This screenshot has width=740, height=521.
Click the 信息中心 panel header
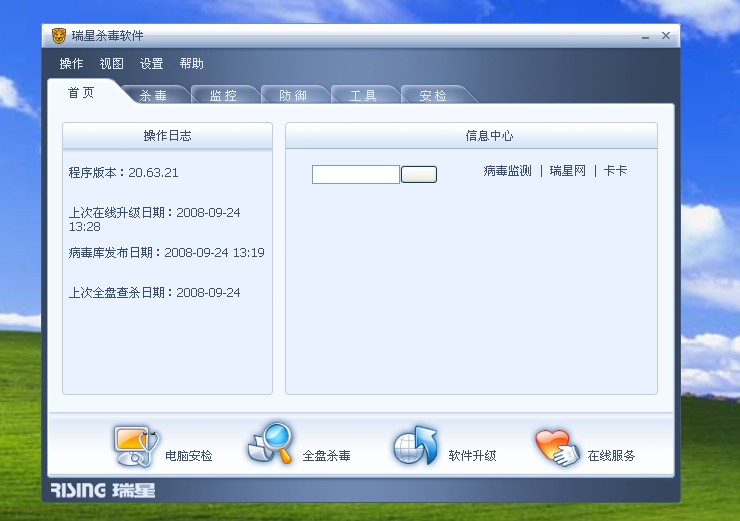(x=471, y=136)
